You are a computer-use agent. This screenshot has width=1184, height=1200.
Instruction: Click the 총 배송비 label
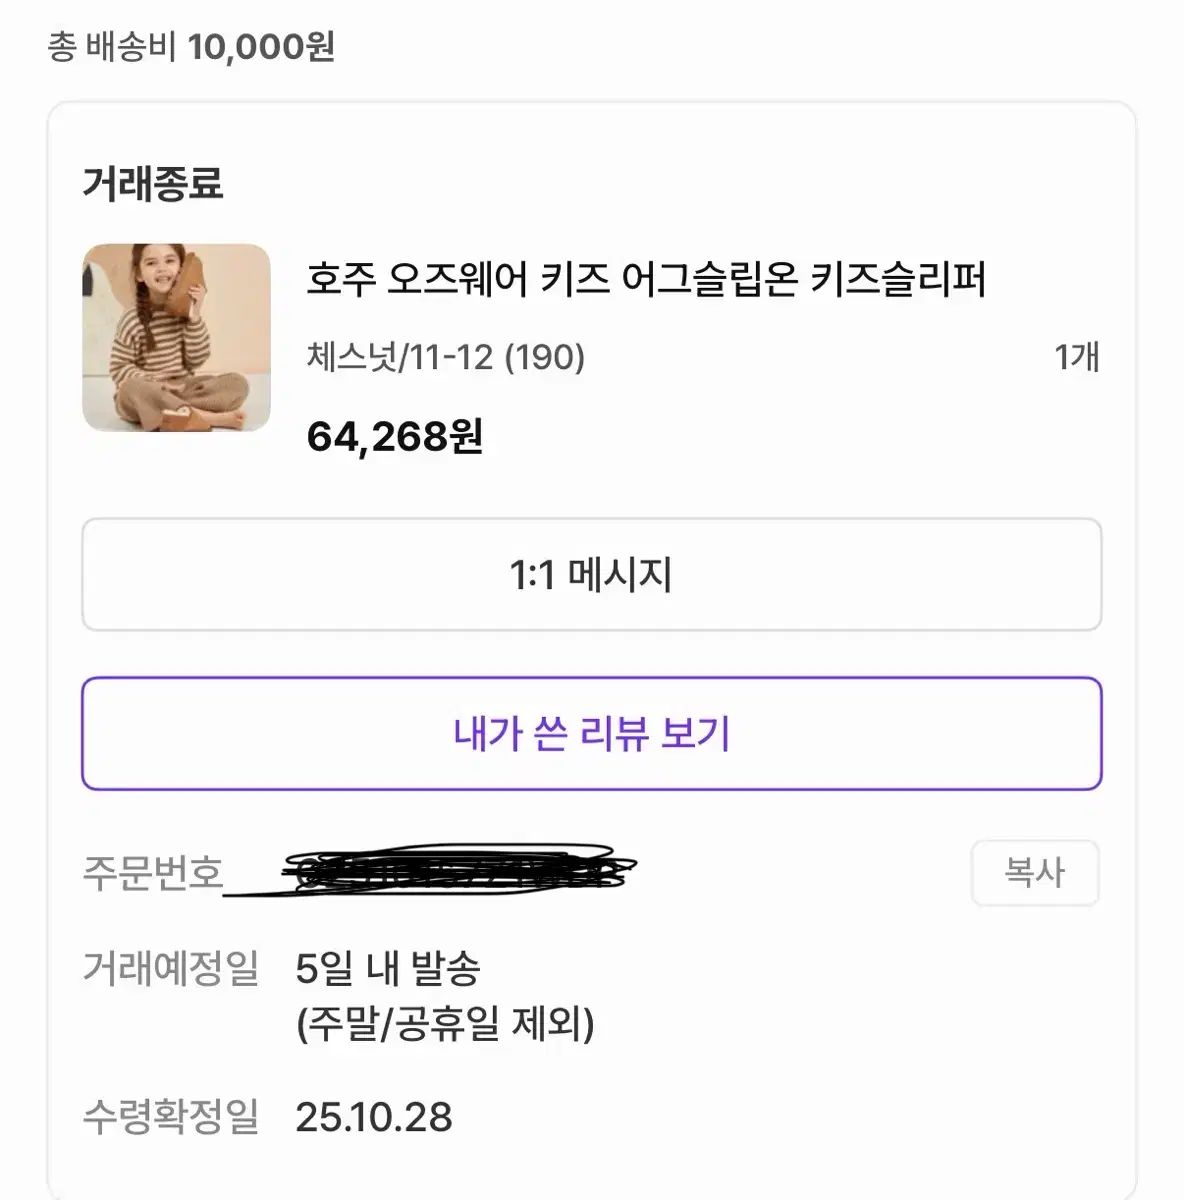tap(112, 47)
